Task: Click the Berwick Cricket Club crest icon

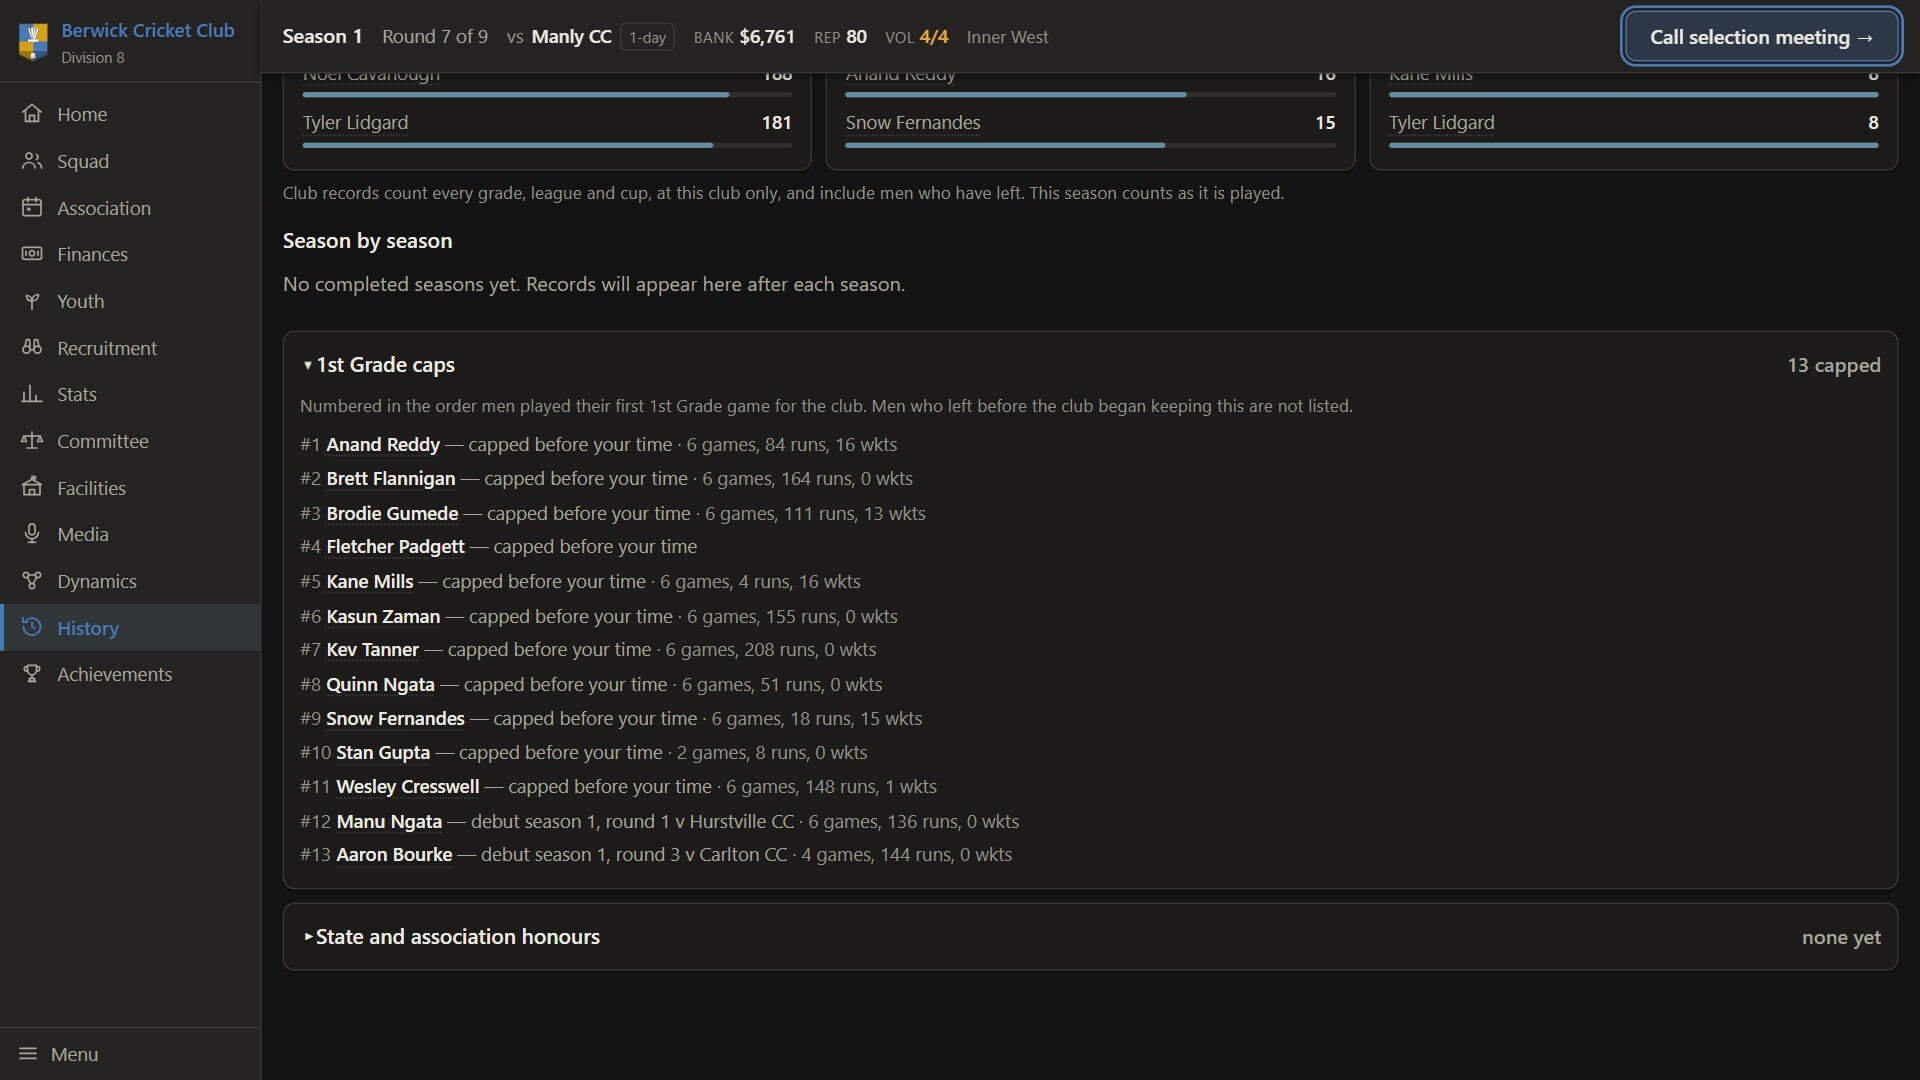Action: [33, 42]
